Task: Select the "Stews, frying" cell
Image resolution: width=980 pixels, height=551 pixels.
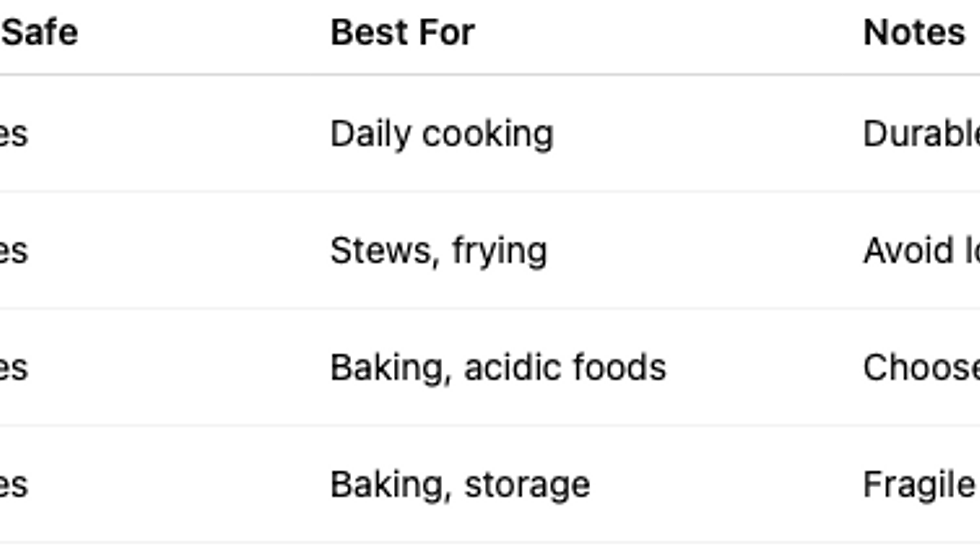Action: 438,251
